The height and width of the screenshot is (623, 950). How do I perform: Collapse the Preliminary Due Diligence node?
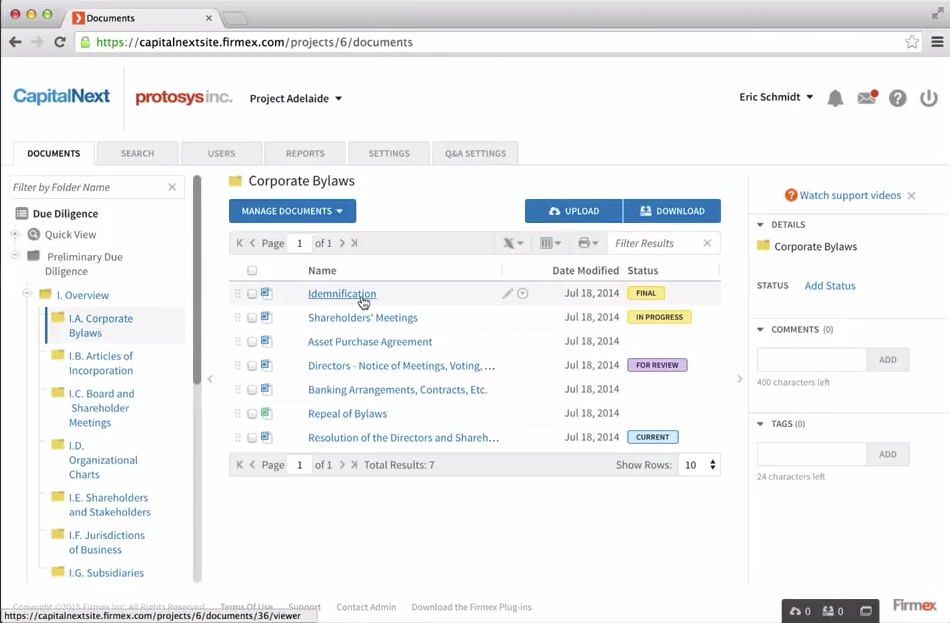pos(15,255)
